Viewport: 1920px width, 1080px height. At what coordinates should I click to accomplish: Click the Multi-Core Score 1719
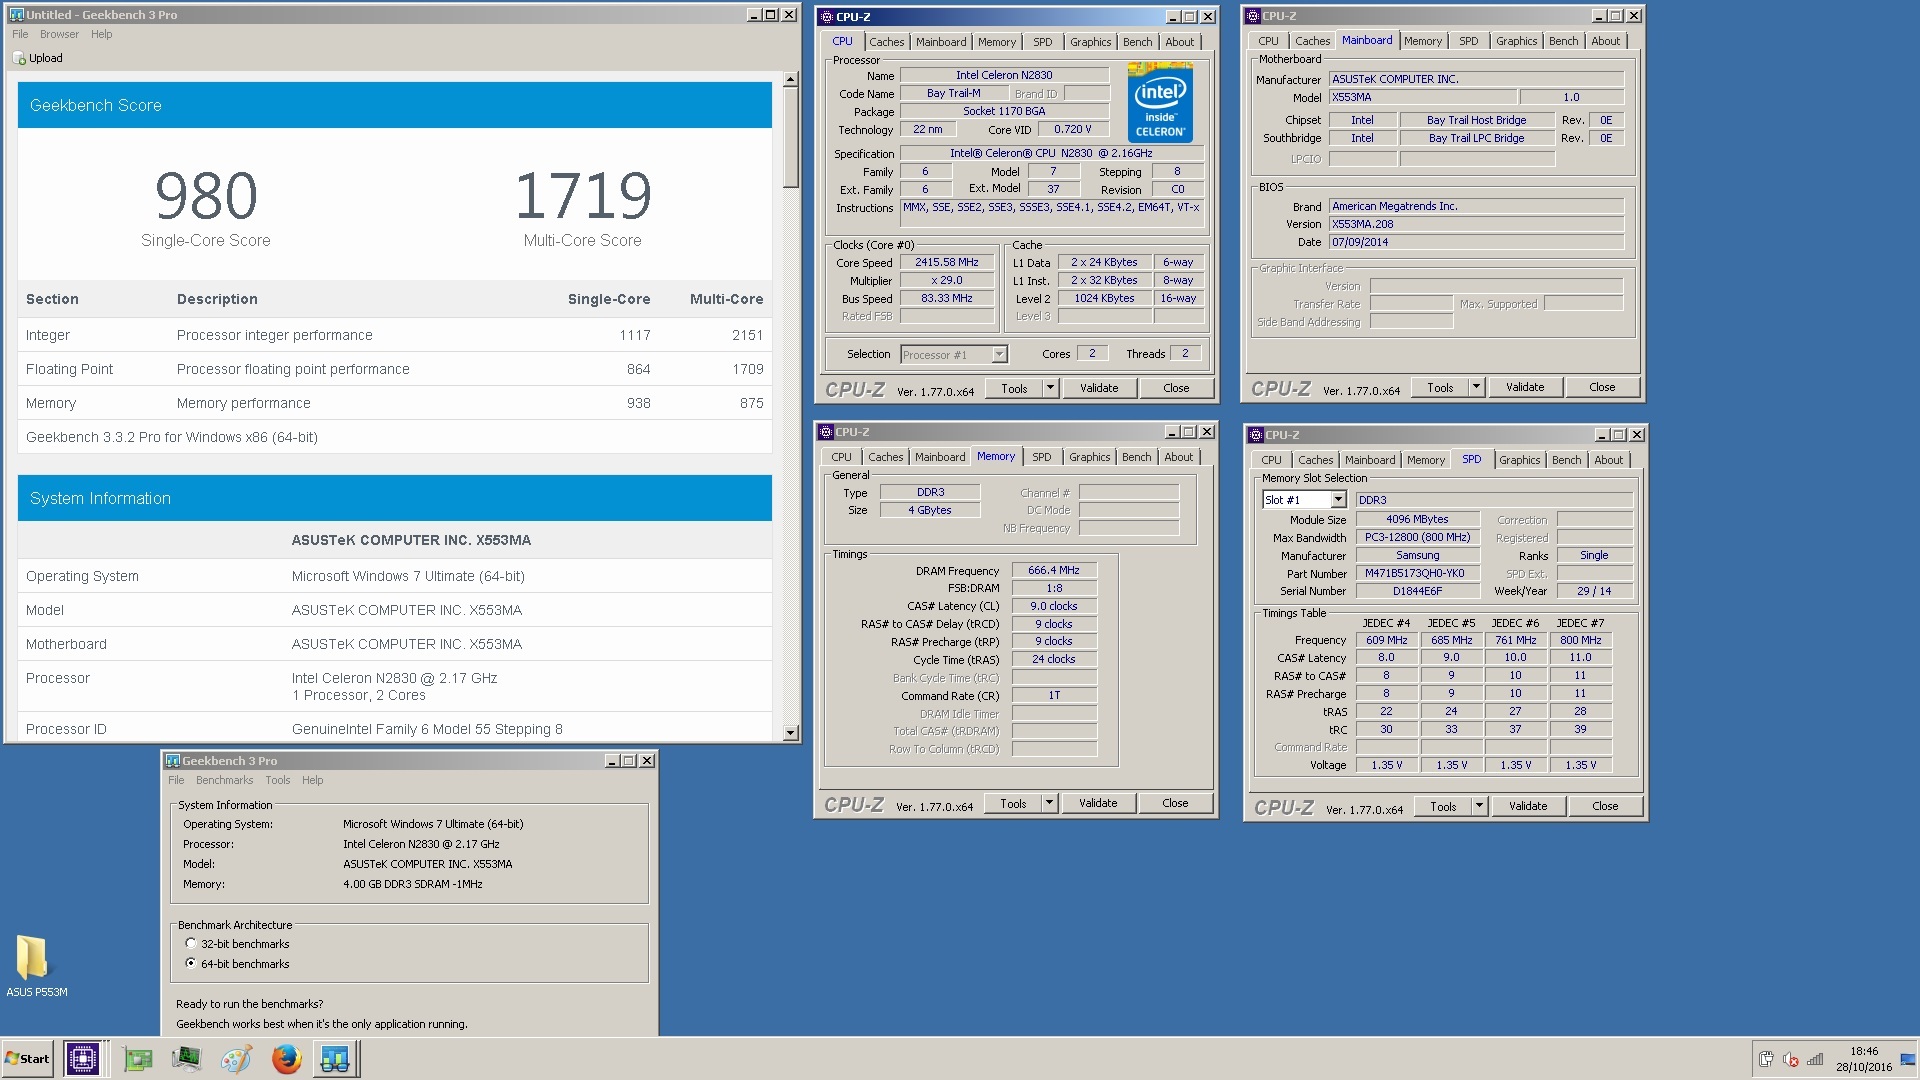tap(583, 196)
